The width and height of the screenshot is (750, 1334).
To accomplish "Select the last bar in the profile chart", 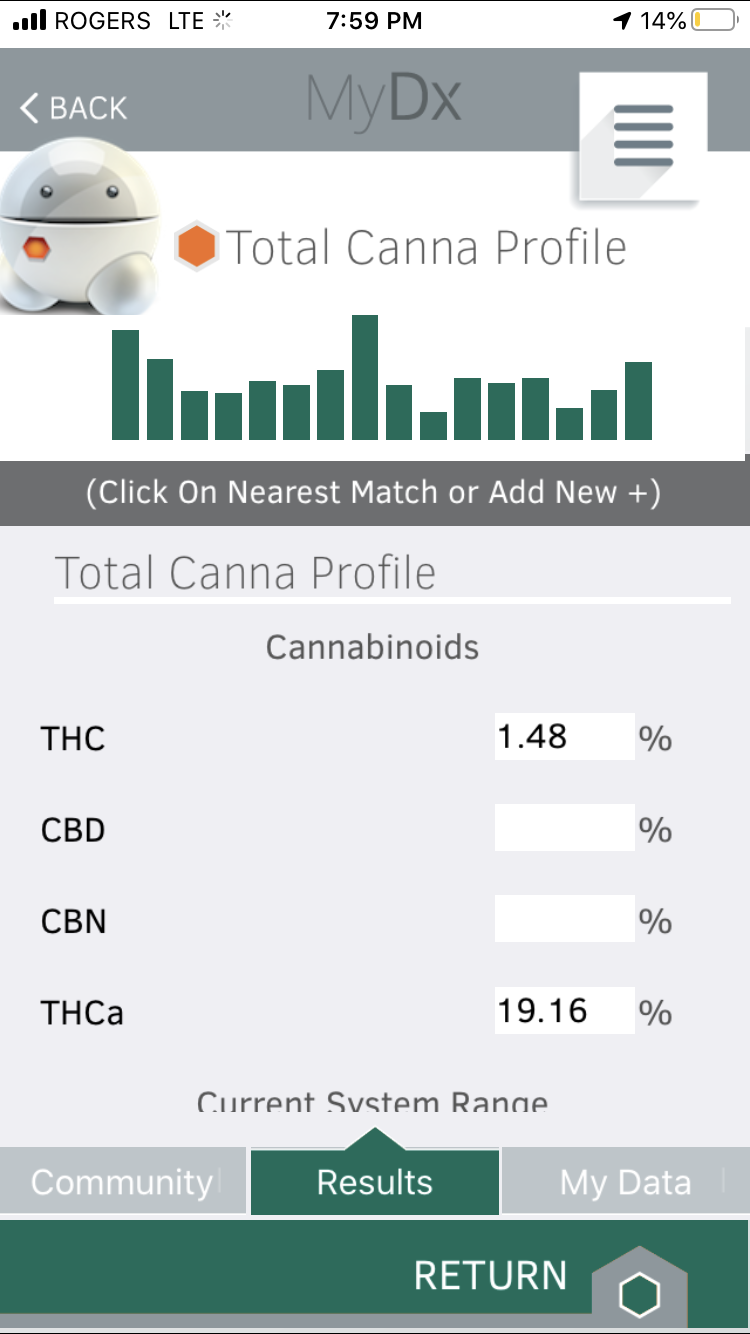I will [638, 401].
